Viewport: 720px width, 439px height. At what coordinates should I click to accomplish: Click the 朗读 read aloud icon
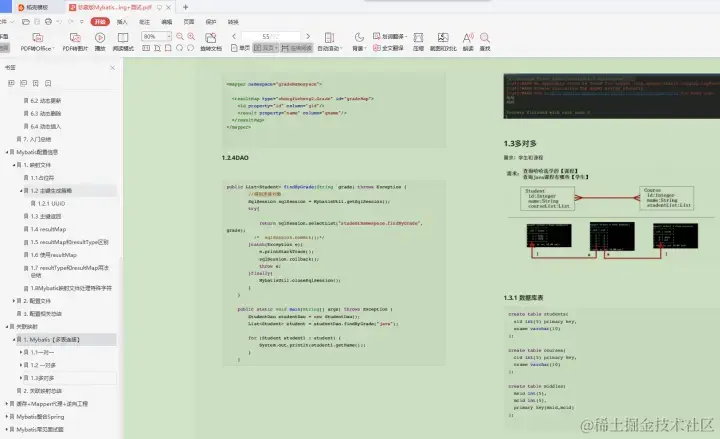point(468,38)
